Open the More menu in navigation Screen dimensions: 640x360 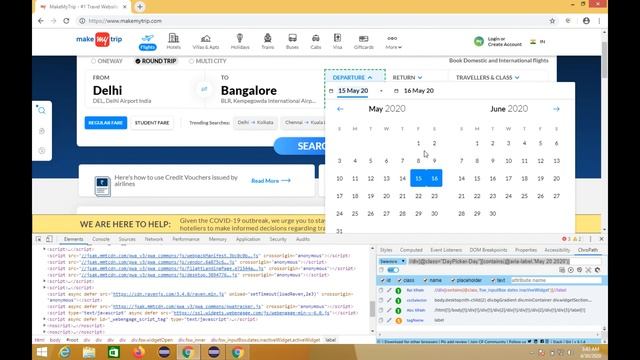pyautogui.click(x=393, y=42)
